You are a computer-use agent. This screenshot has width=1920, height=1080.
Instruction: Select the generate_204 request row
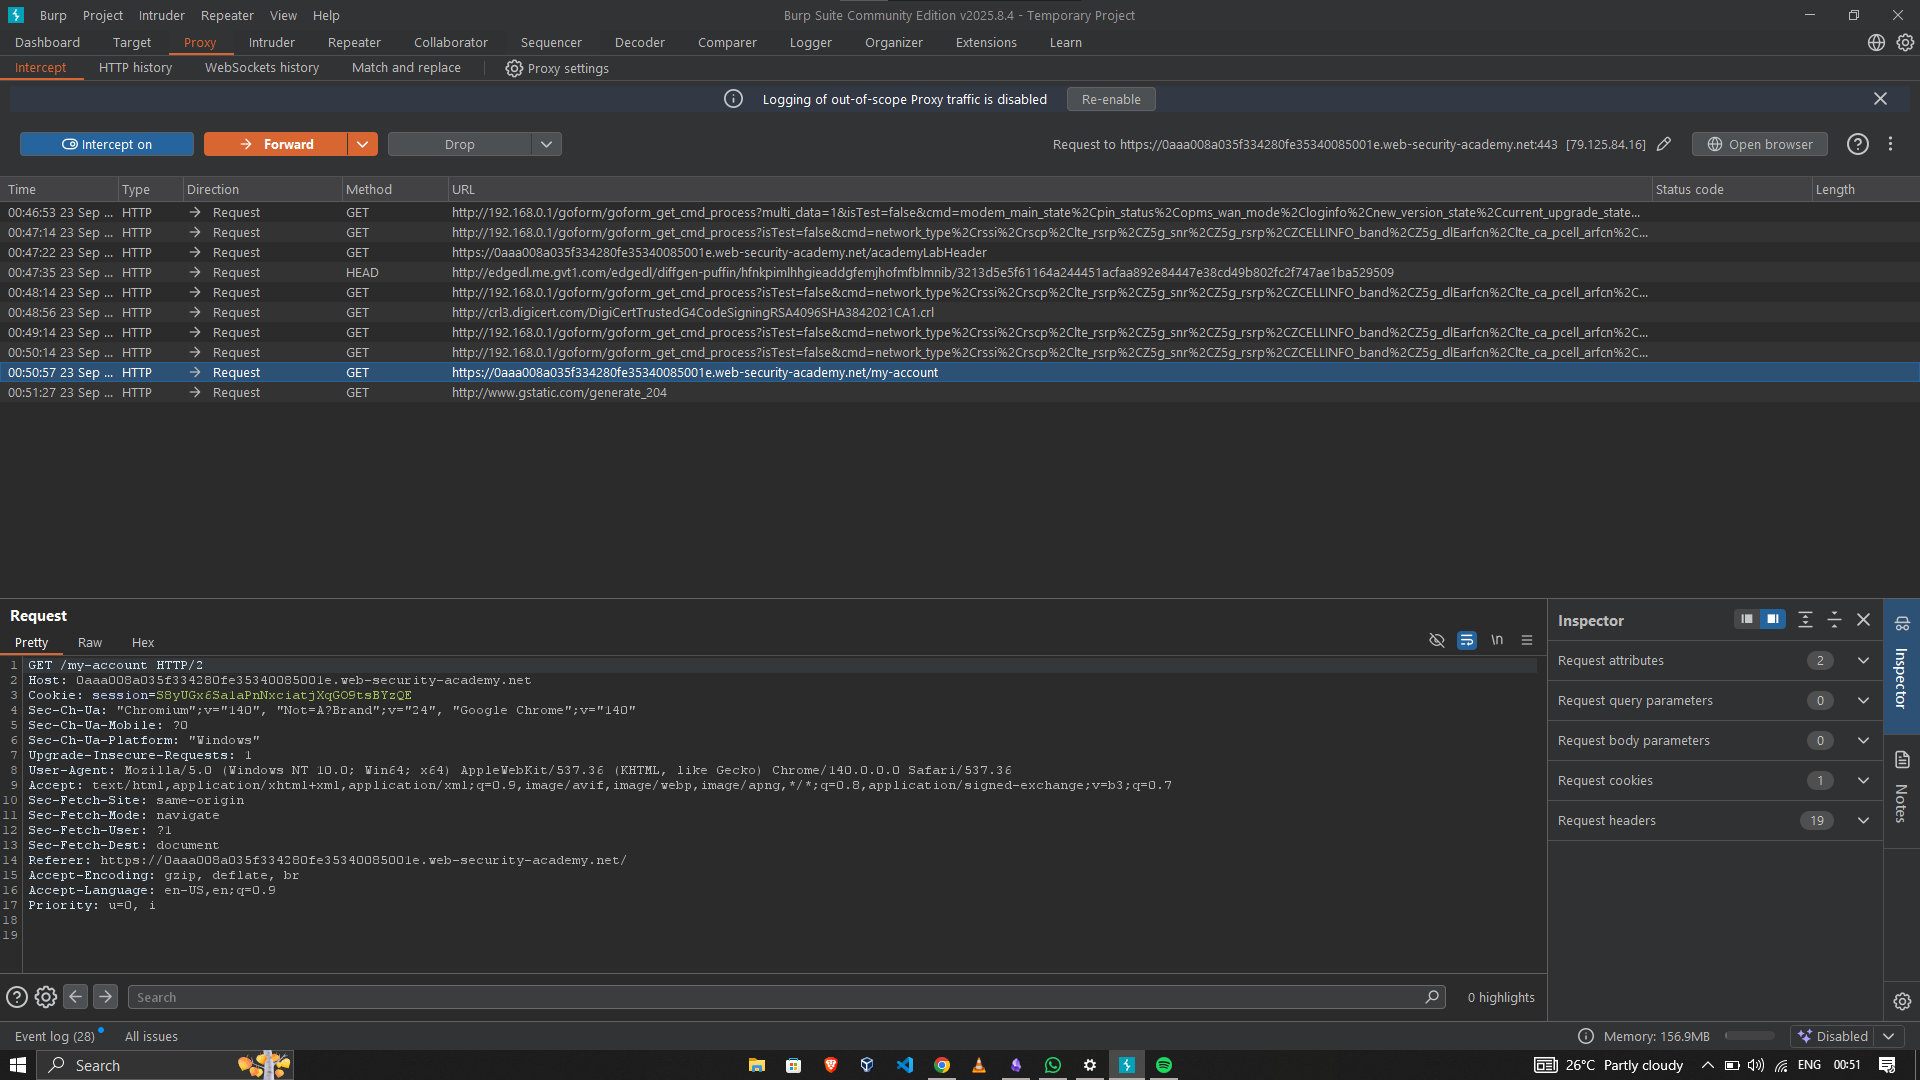click(x=960, y=392)
